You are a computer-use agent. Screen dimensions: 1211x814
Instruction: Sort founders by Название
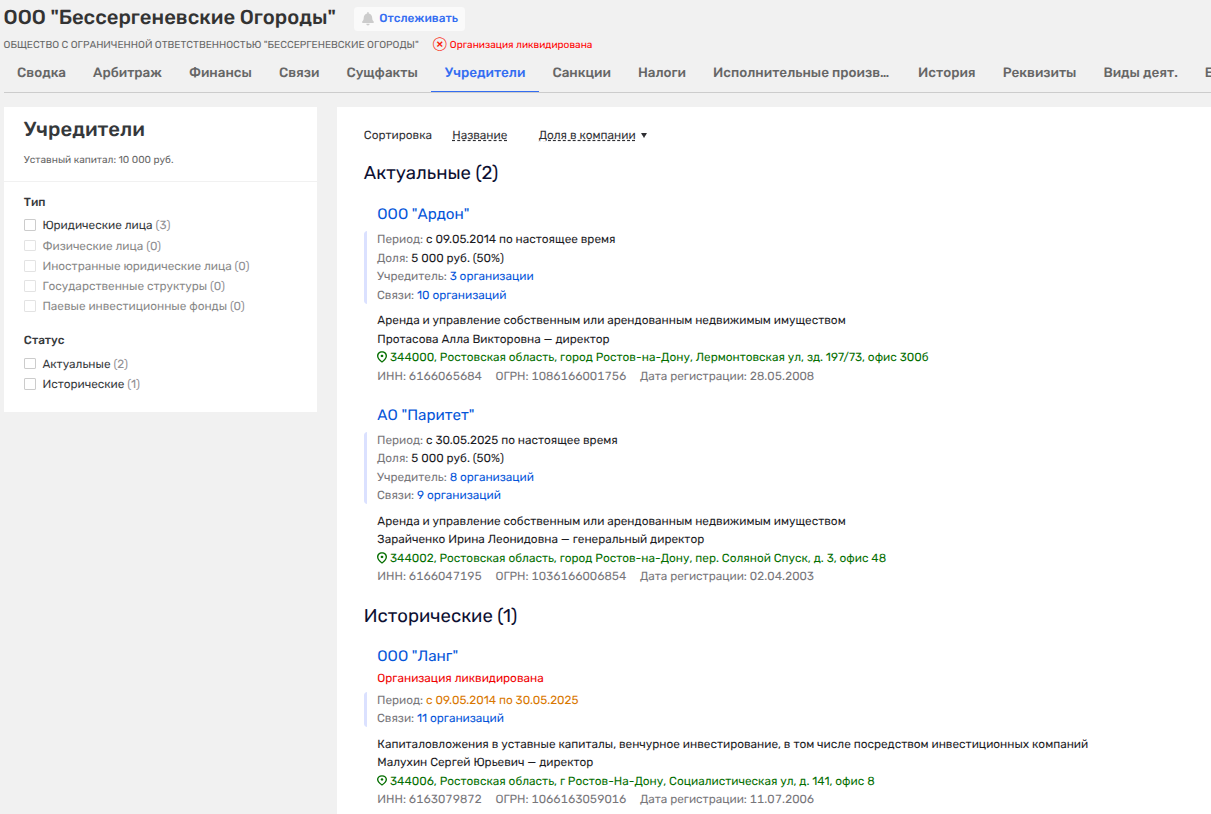point(479,135)
